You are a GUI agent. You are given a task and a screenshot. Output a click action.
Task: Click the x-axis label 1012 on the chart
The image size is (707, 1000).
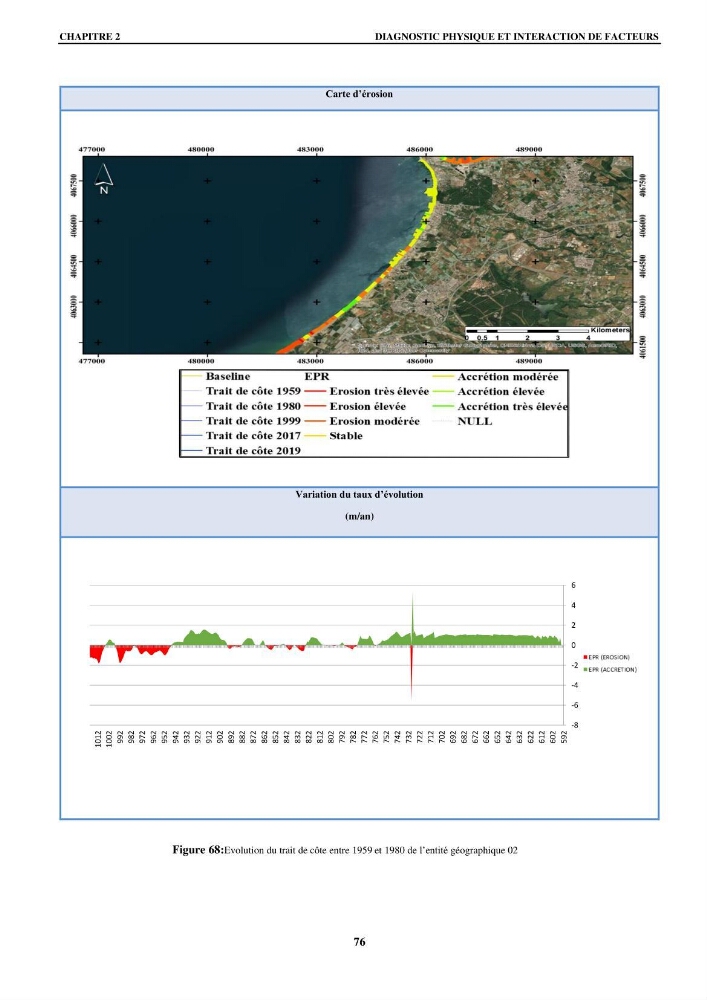tap(98, 738)
